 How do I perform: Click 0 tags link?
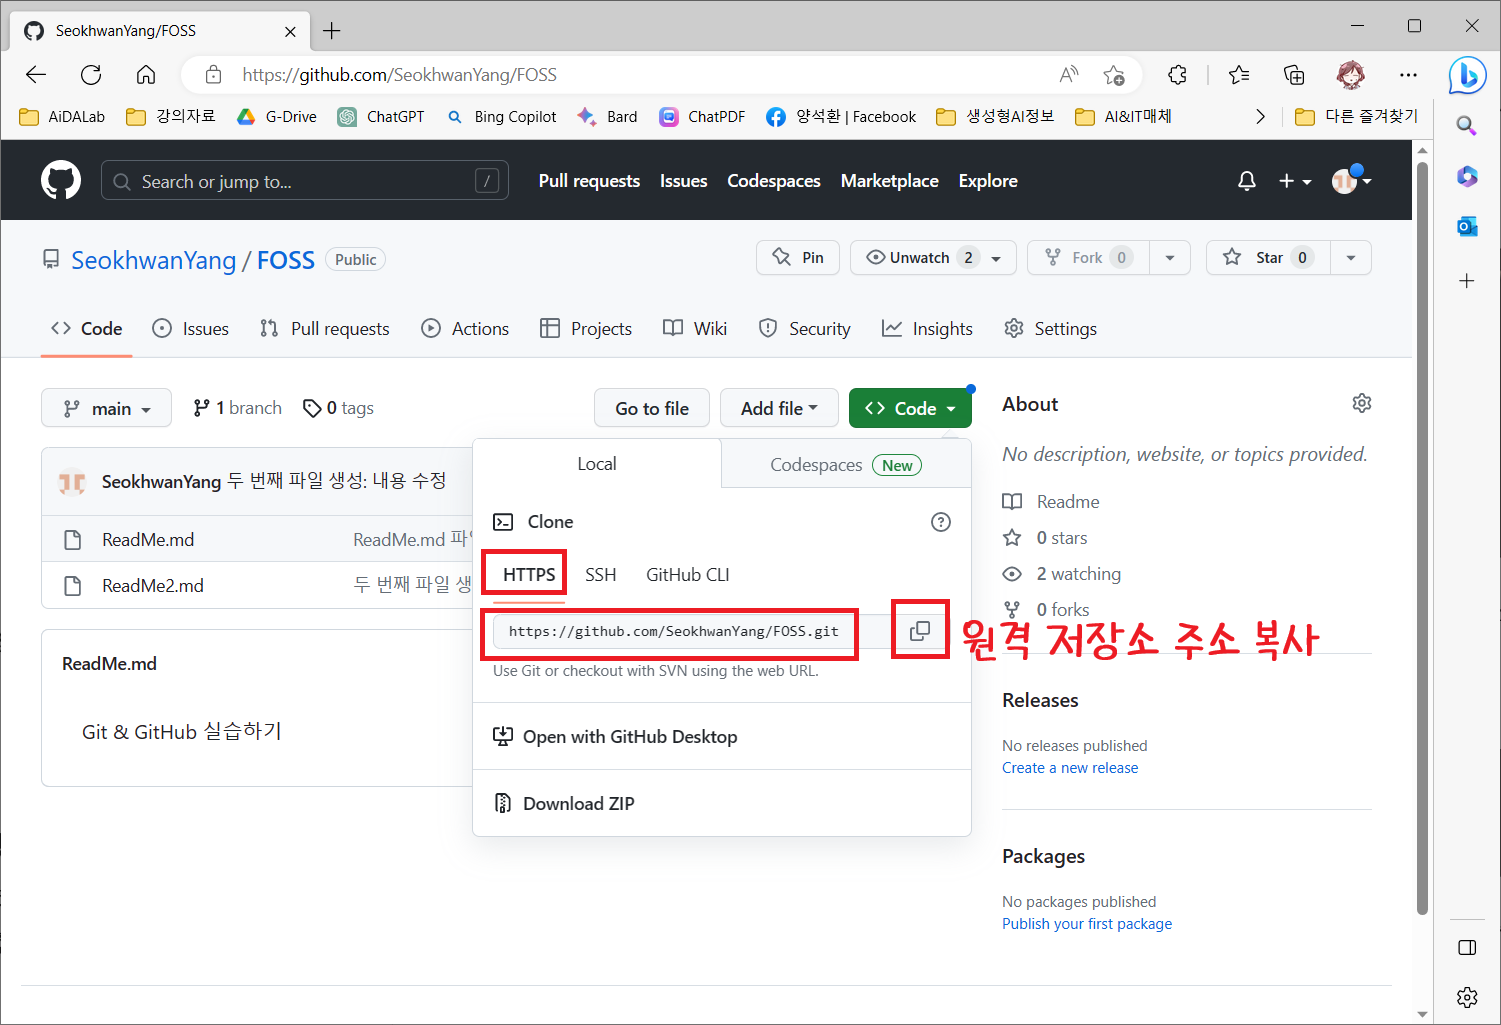pos(339,408)
